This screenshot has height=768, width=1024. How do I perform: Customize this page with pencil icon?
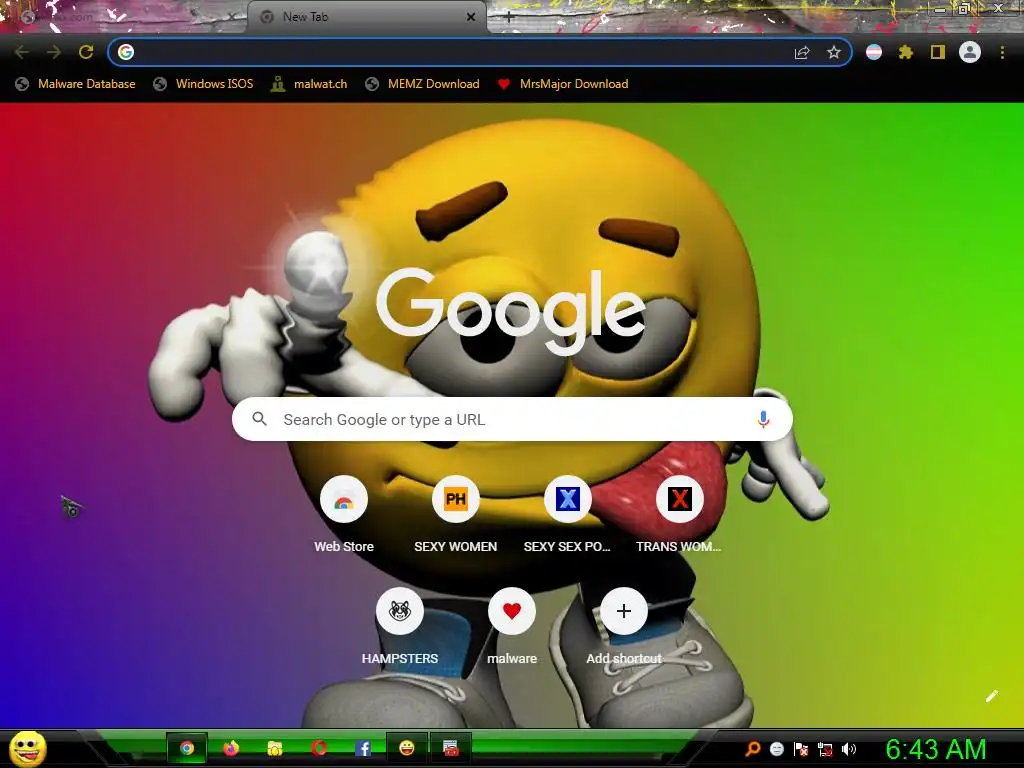(x=991, y=696)
